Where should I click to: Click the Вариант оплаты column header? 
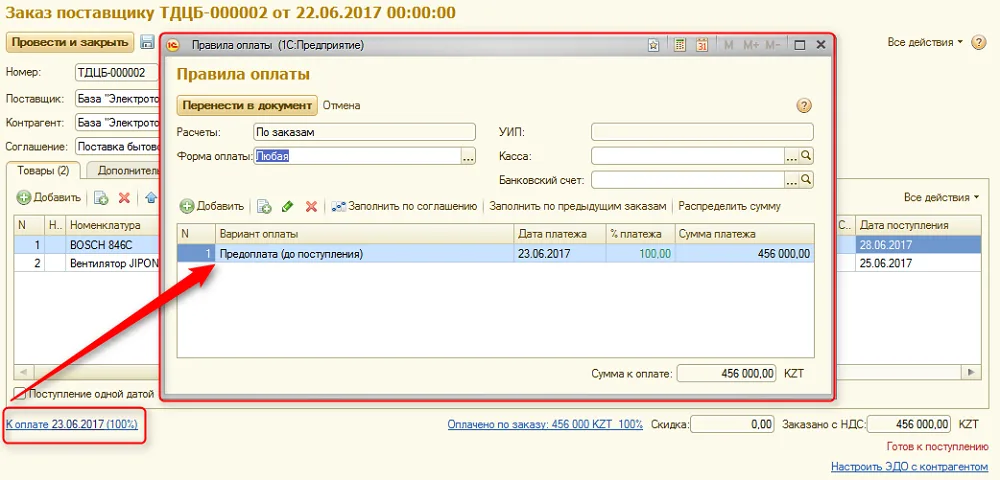tap(365, 234)
